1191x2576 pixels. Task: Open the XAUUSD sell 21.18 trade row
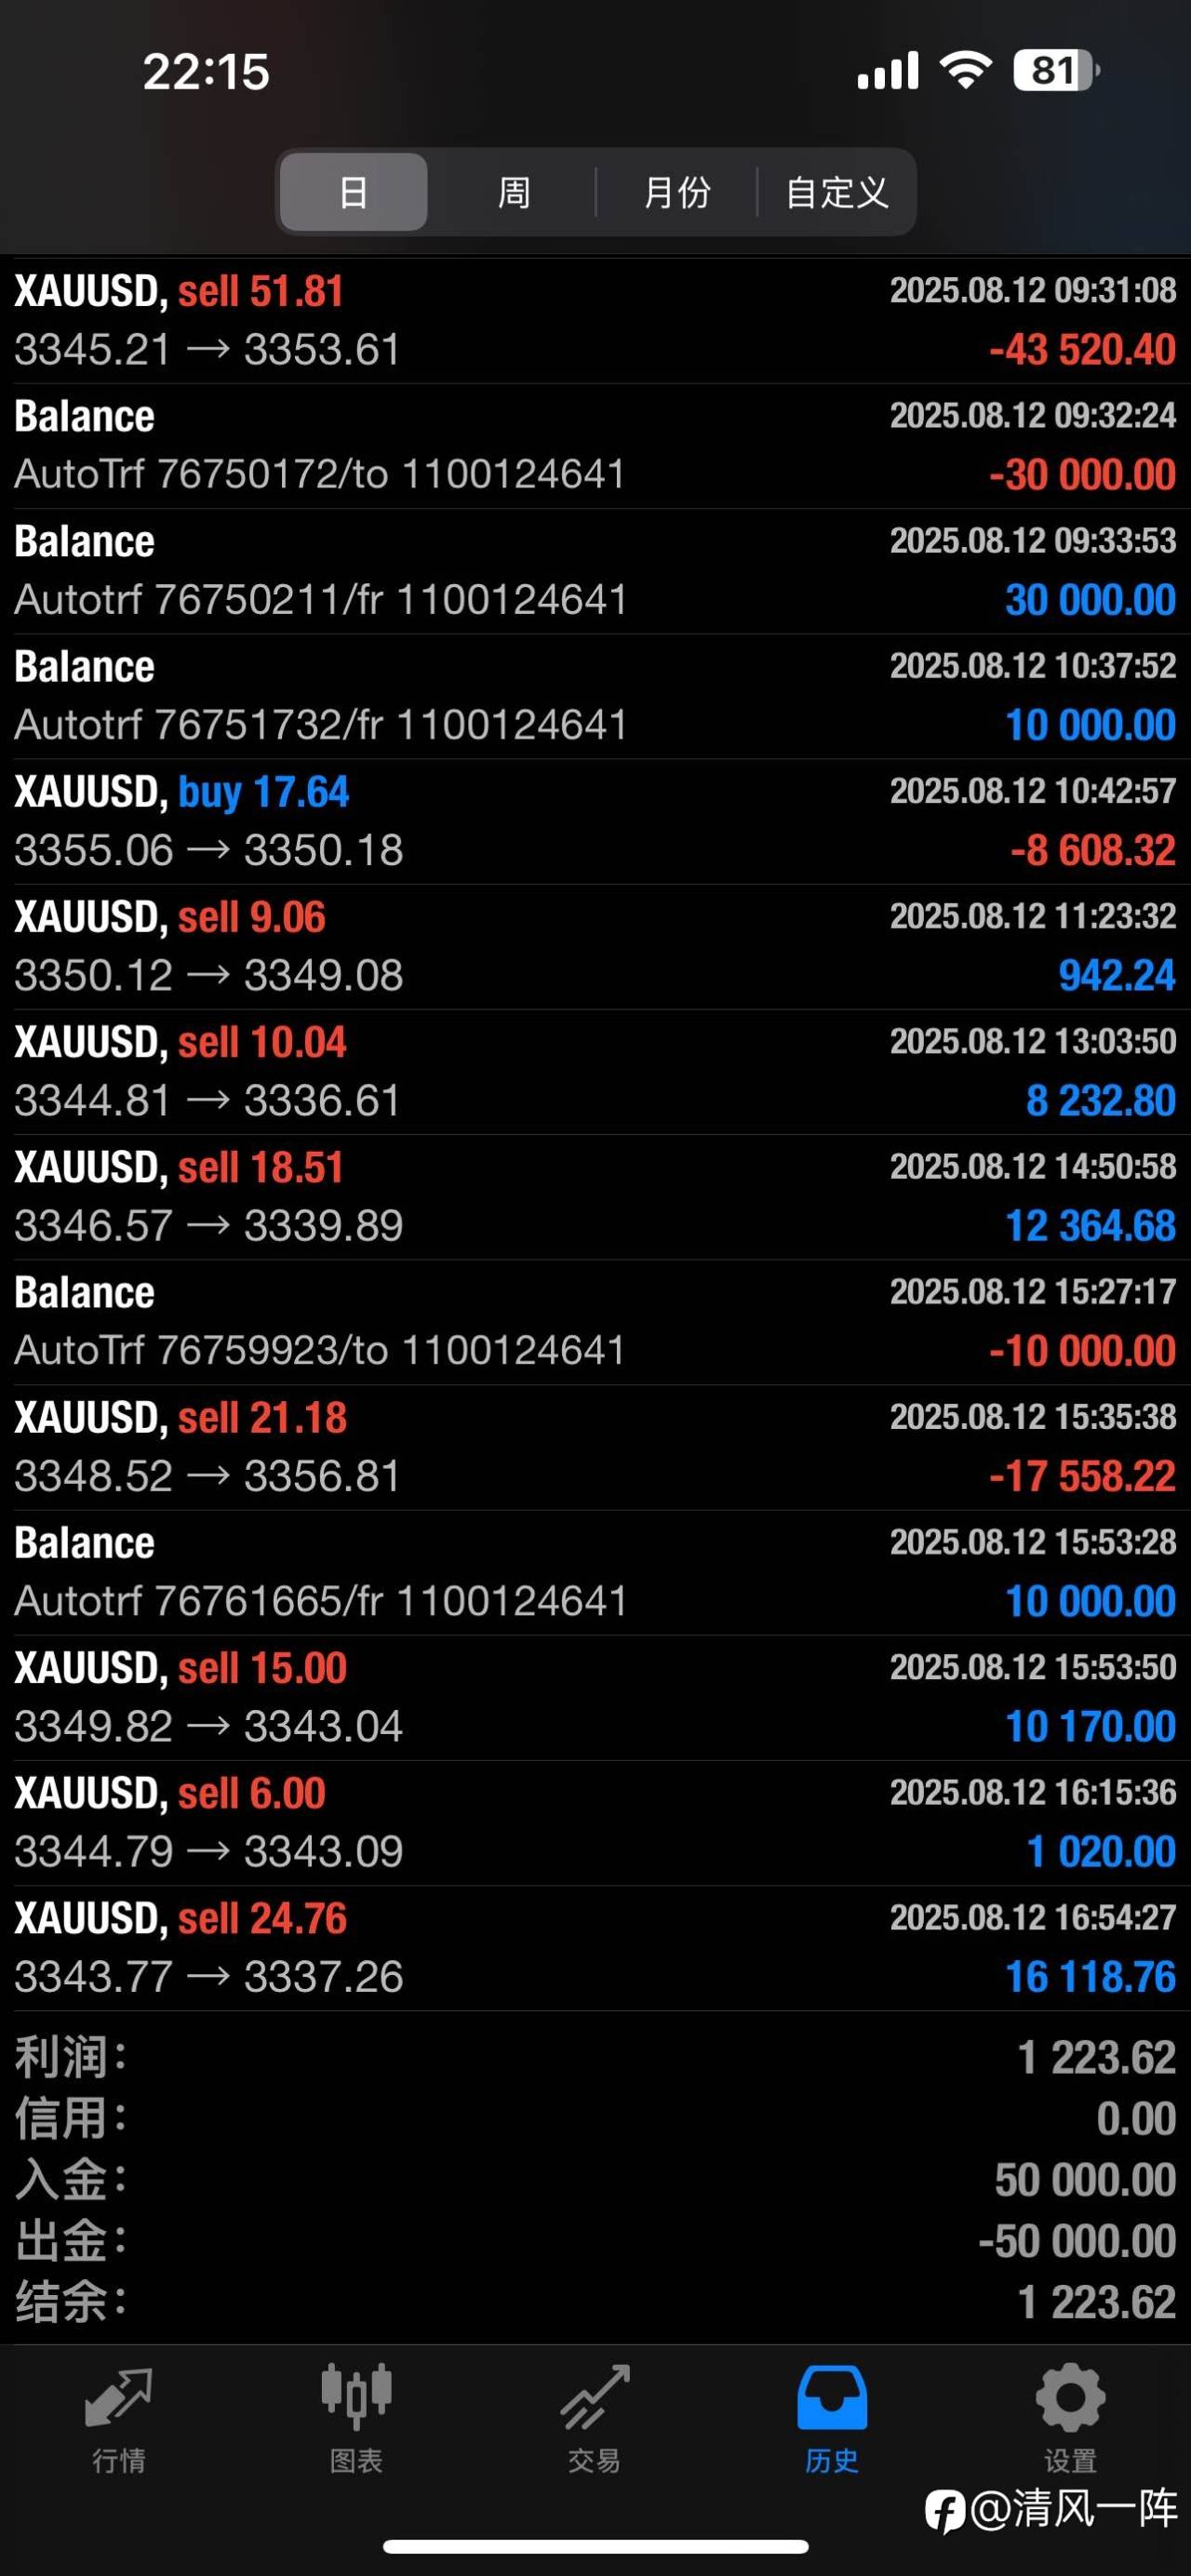coord(595,1447)
